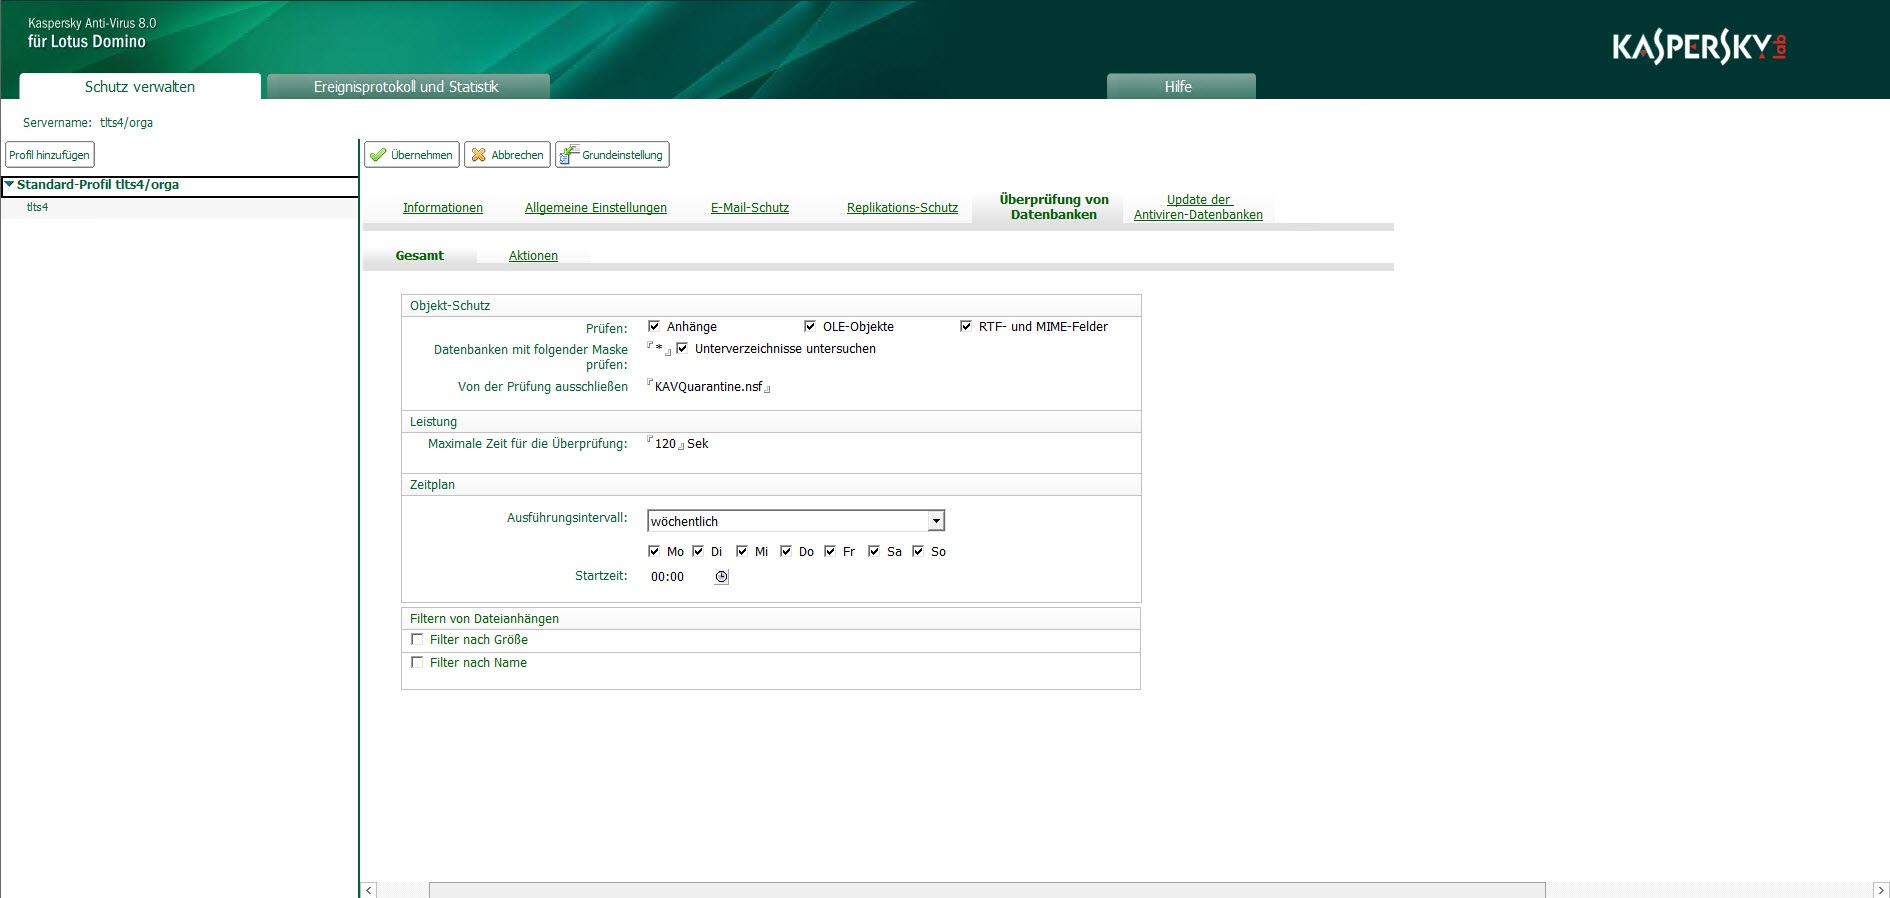Open the Hilfe tab
The width and height of the screenshot is (1890, 898).
coord(1178,87)
